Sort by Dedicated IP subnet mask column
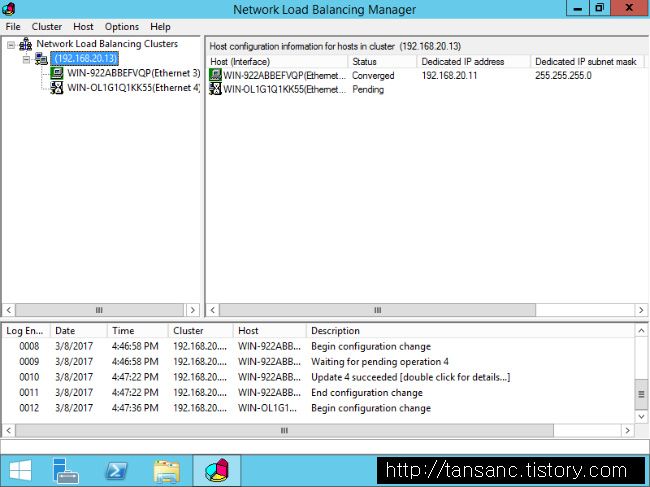650x487 pixels. tap(587, 61)
